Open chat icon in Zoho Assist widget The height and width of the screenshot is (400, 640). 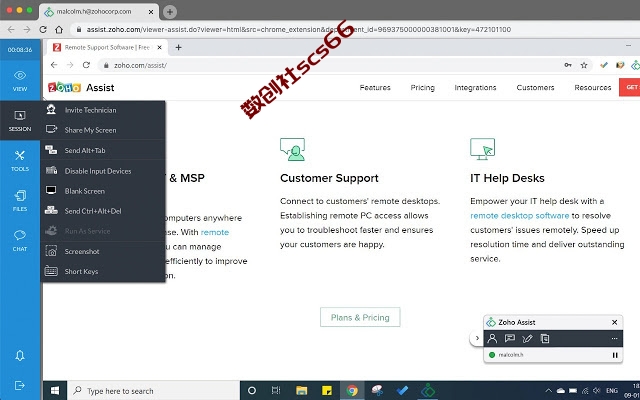[510, 338]
